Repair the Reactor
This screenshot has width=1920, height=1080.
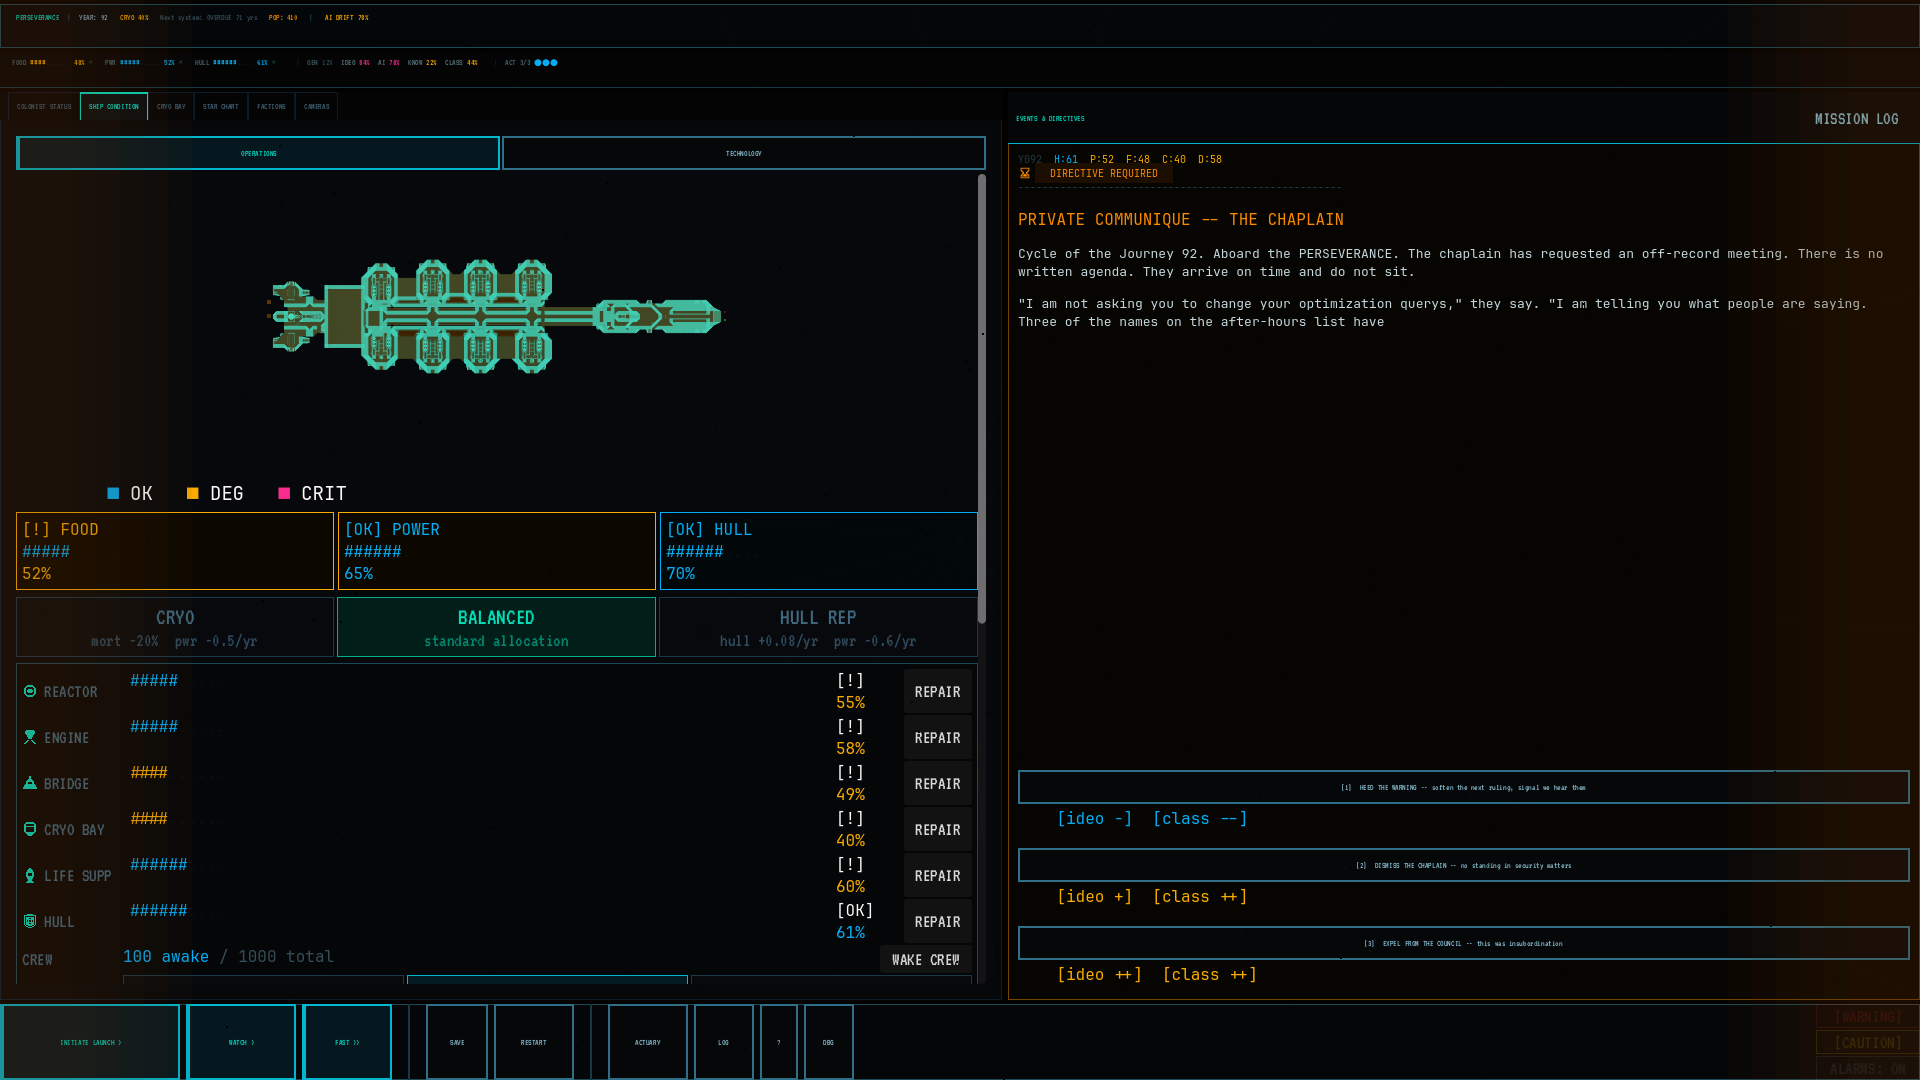(x=937, y=691)
